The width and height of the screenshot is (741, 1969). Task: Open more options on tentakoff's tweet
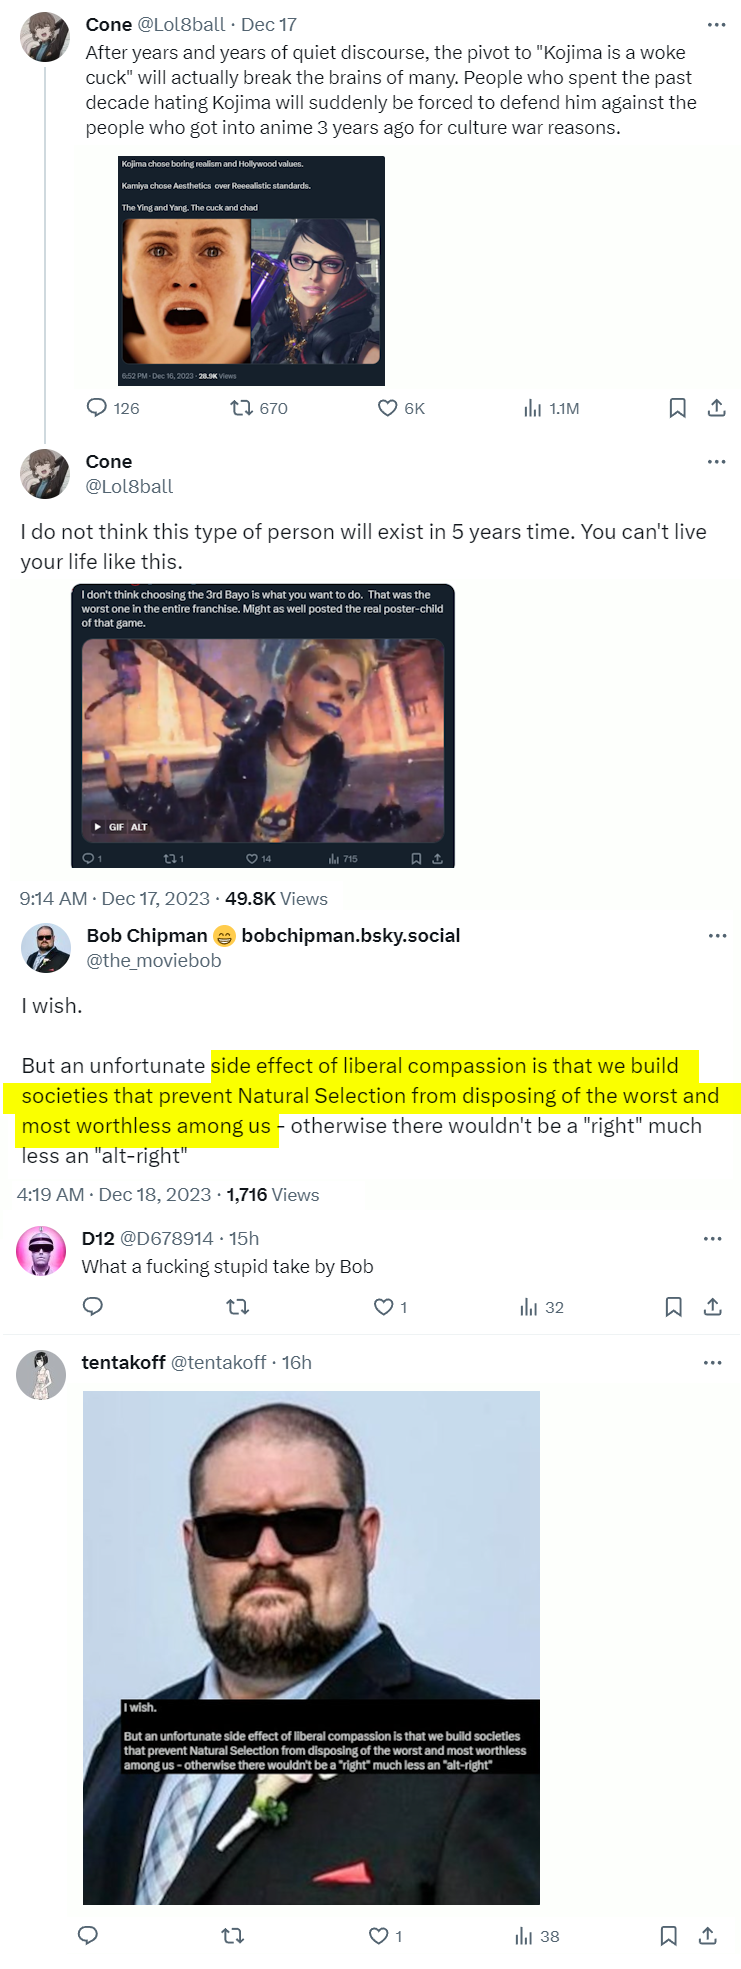click(x=712, y=1363)
